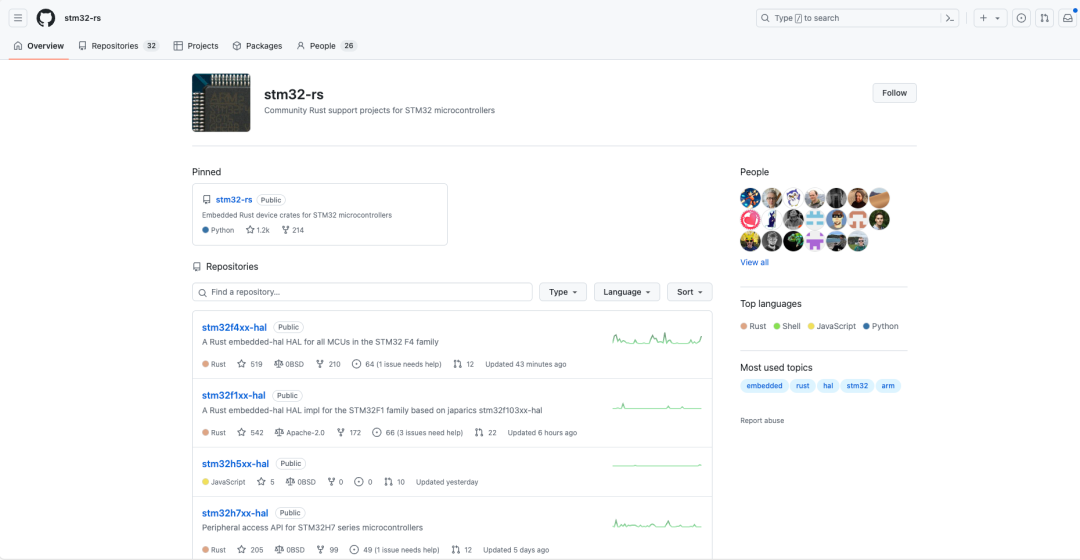Click the Report abuse link
This screenshot has height=560, width=1080.
pos(762,421)
